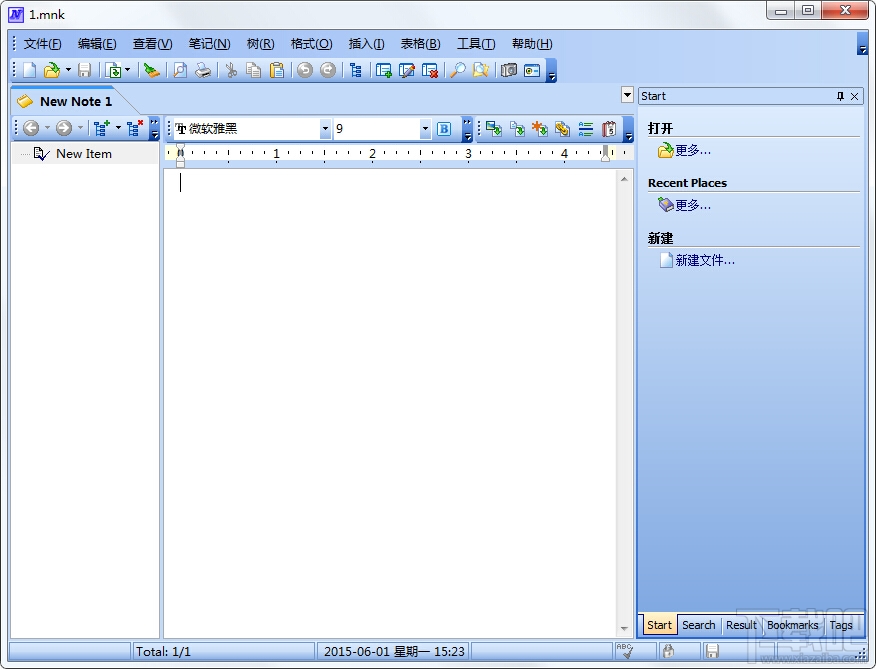Screen dimensions: 876x669
Task: Click the reload file toolbar icon
Action: tap(113, 70)
